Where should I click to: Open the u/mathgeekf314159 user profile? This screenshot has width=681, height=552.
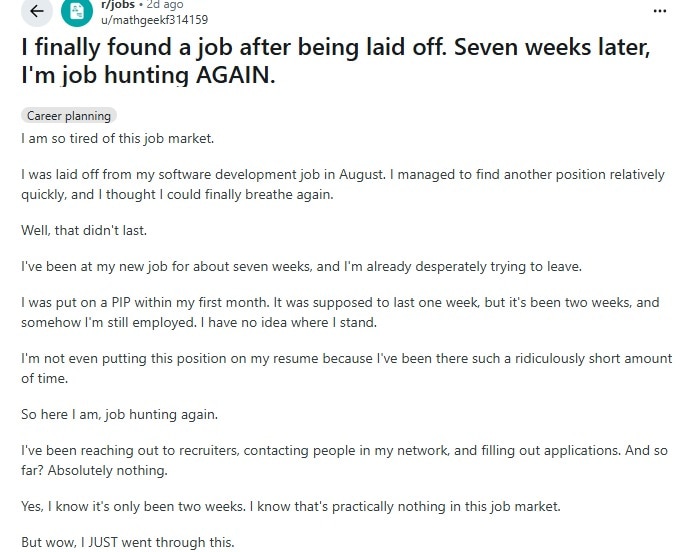[154, 20]
